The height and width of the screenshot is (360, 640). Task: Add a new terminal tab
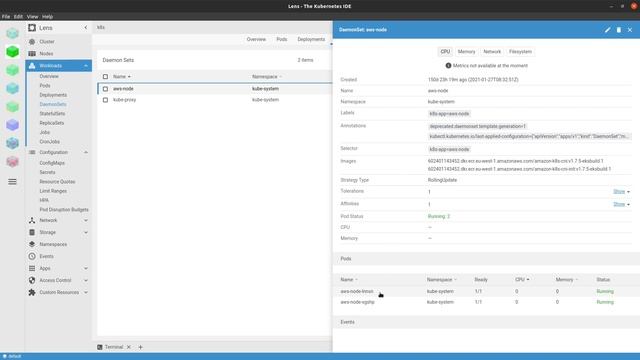tap(140, 347)
